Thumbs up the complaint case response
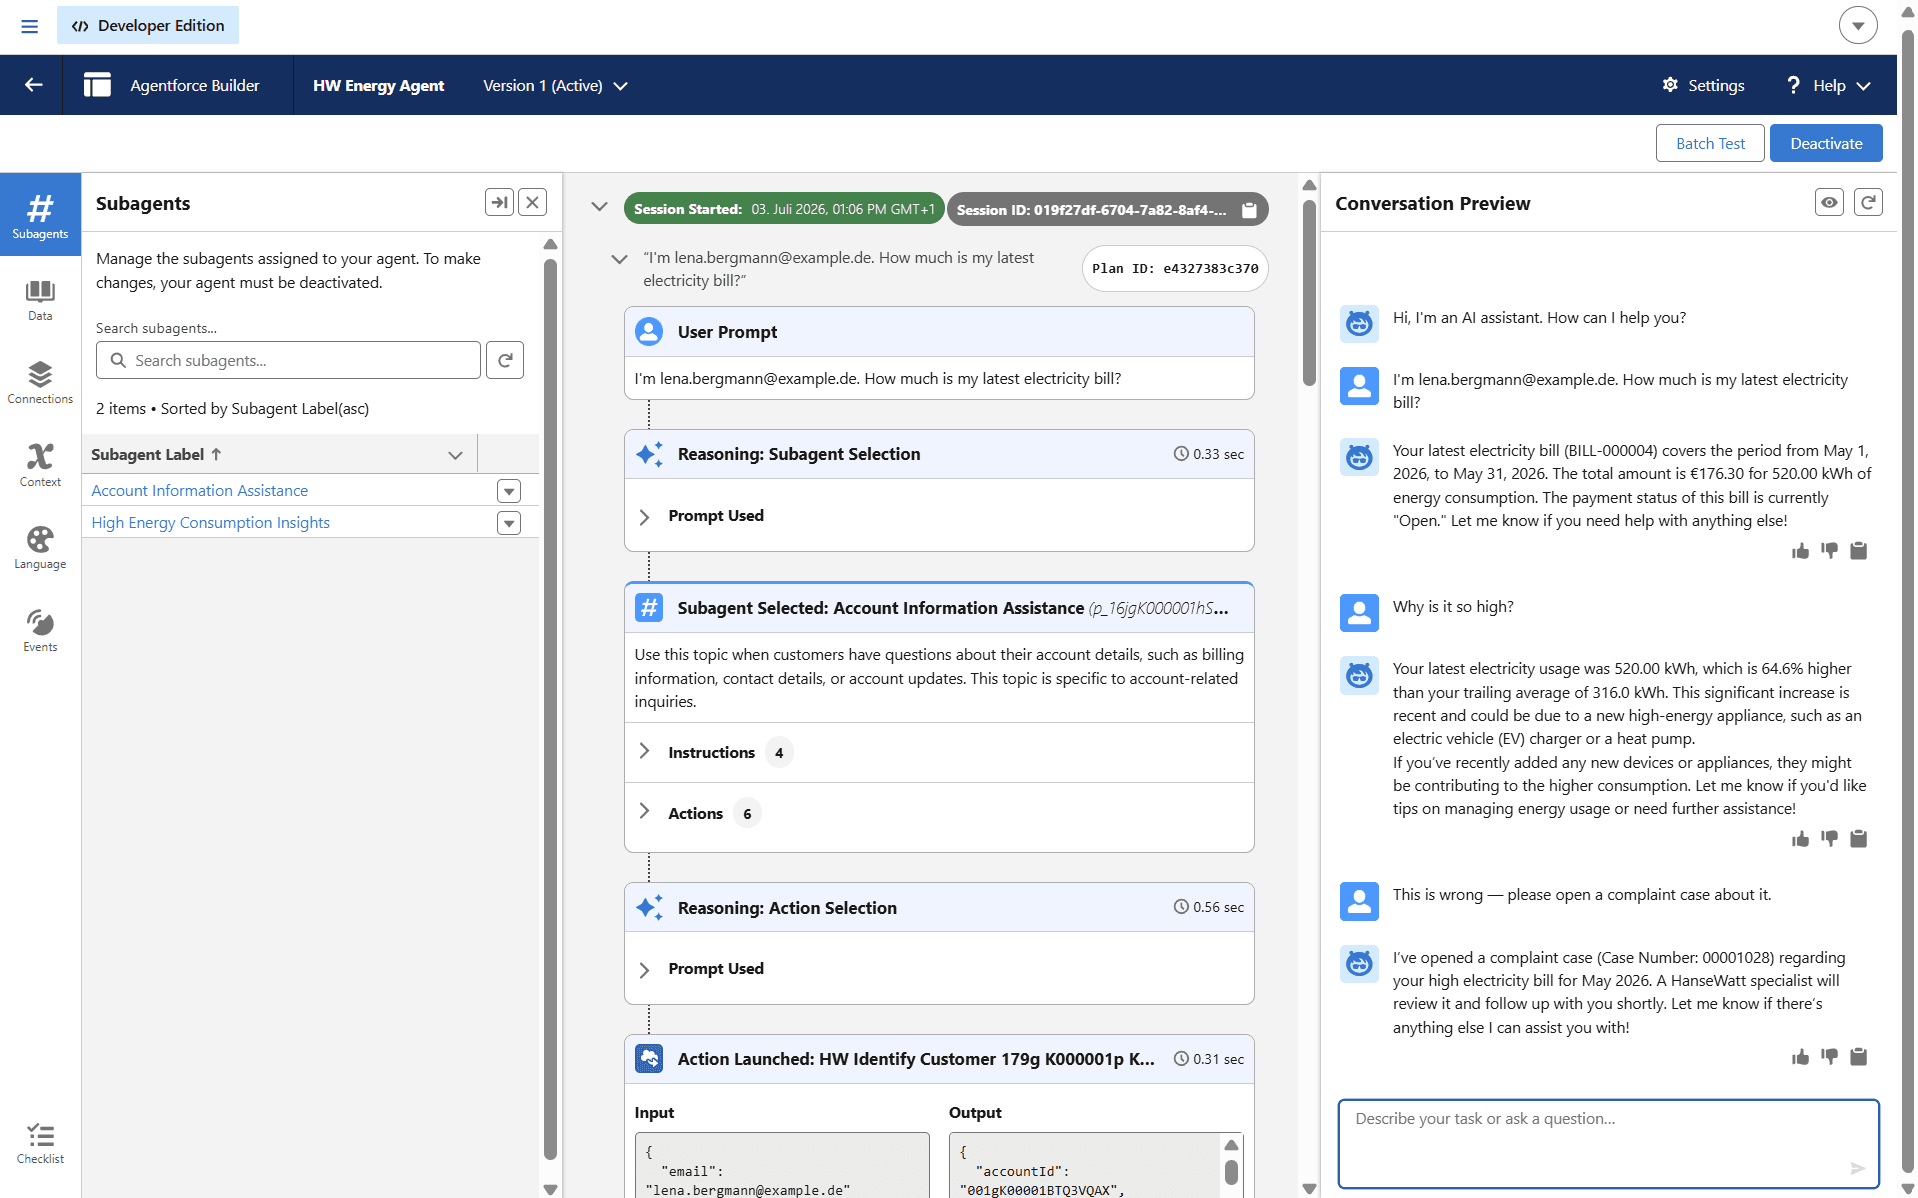This screenshot has height=1198, width=1918. pos(1801,1057)
